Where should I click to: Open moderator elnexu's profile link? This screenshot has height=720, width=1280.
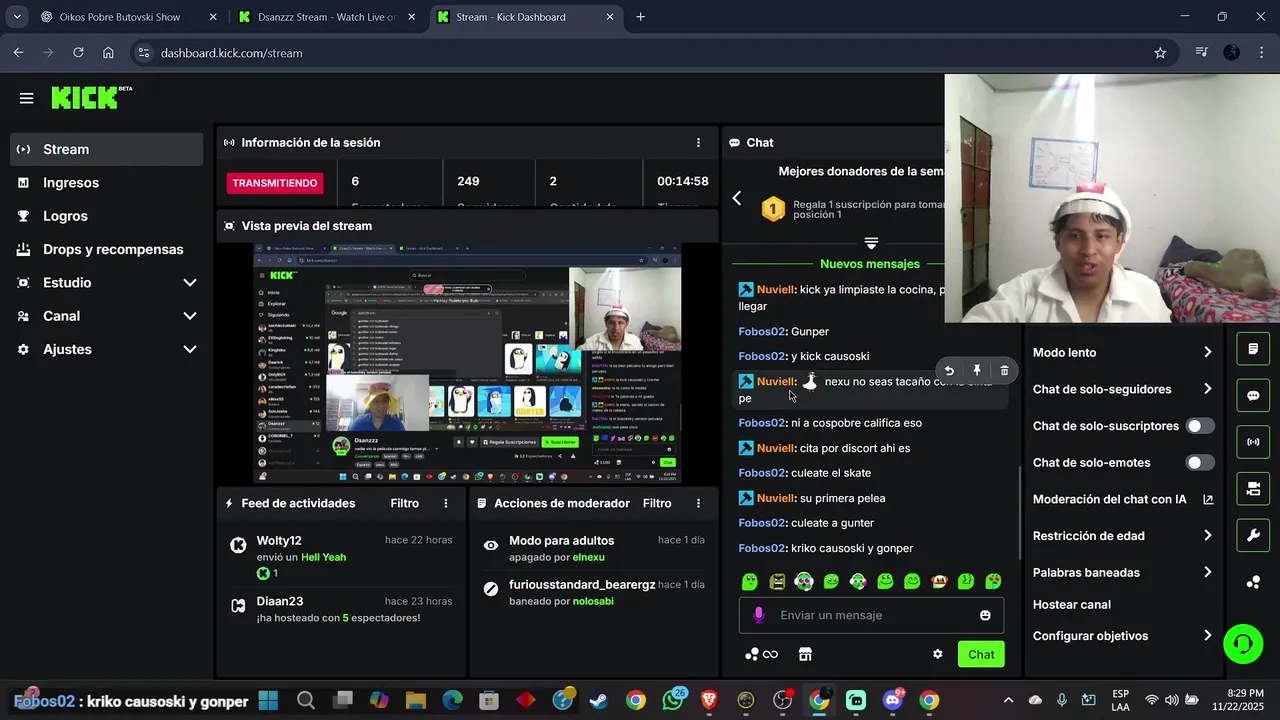point(589,557)
